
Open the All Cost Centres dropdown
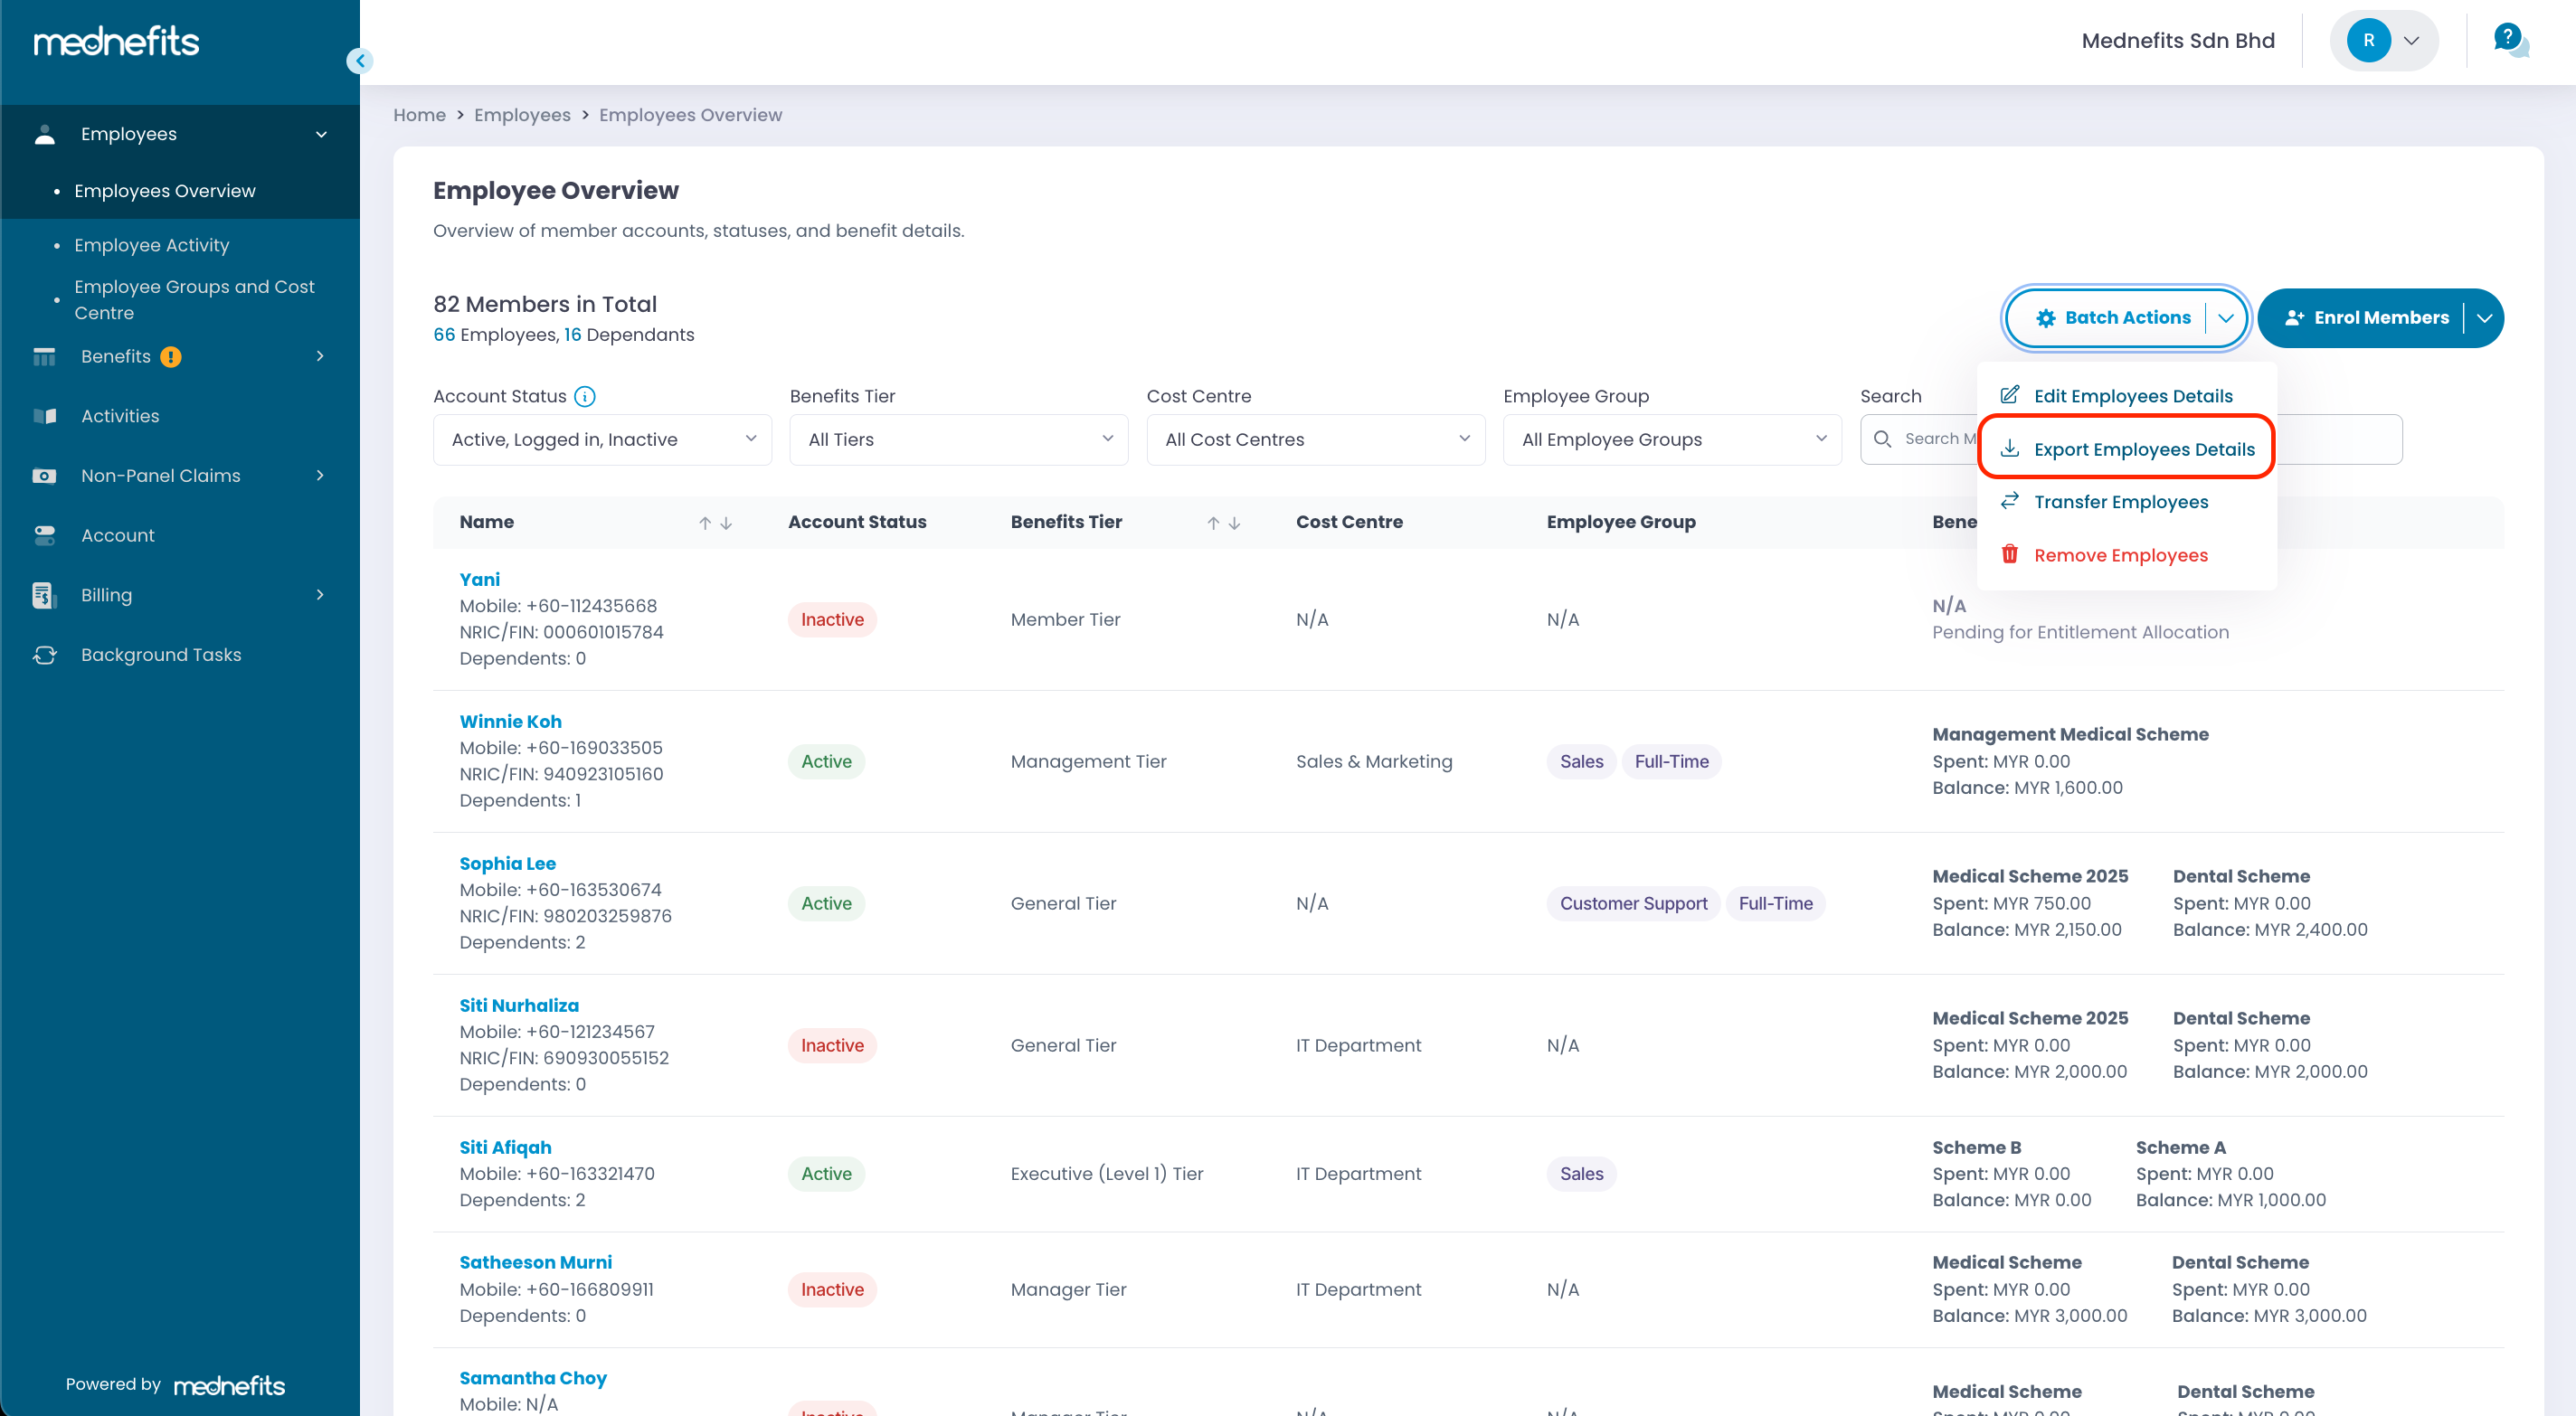click(1315, 440)
